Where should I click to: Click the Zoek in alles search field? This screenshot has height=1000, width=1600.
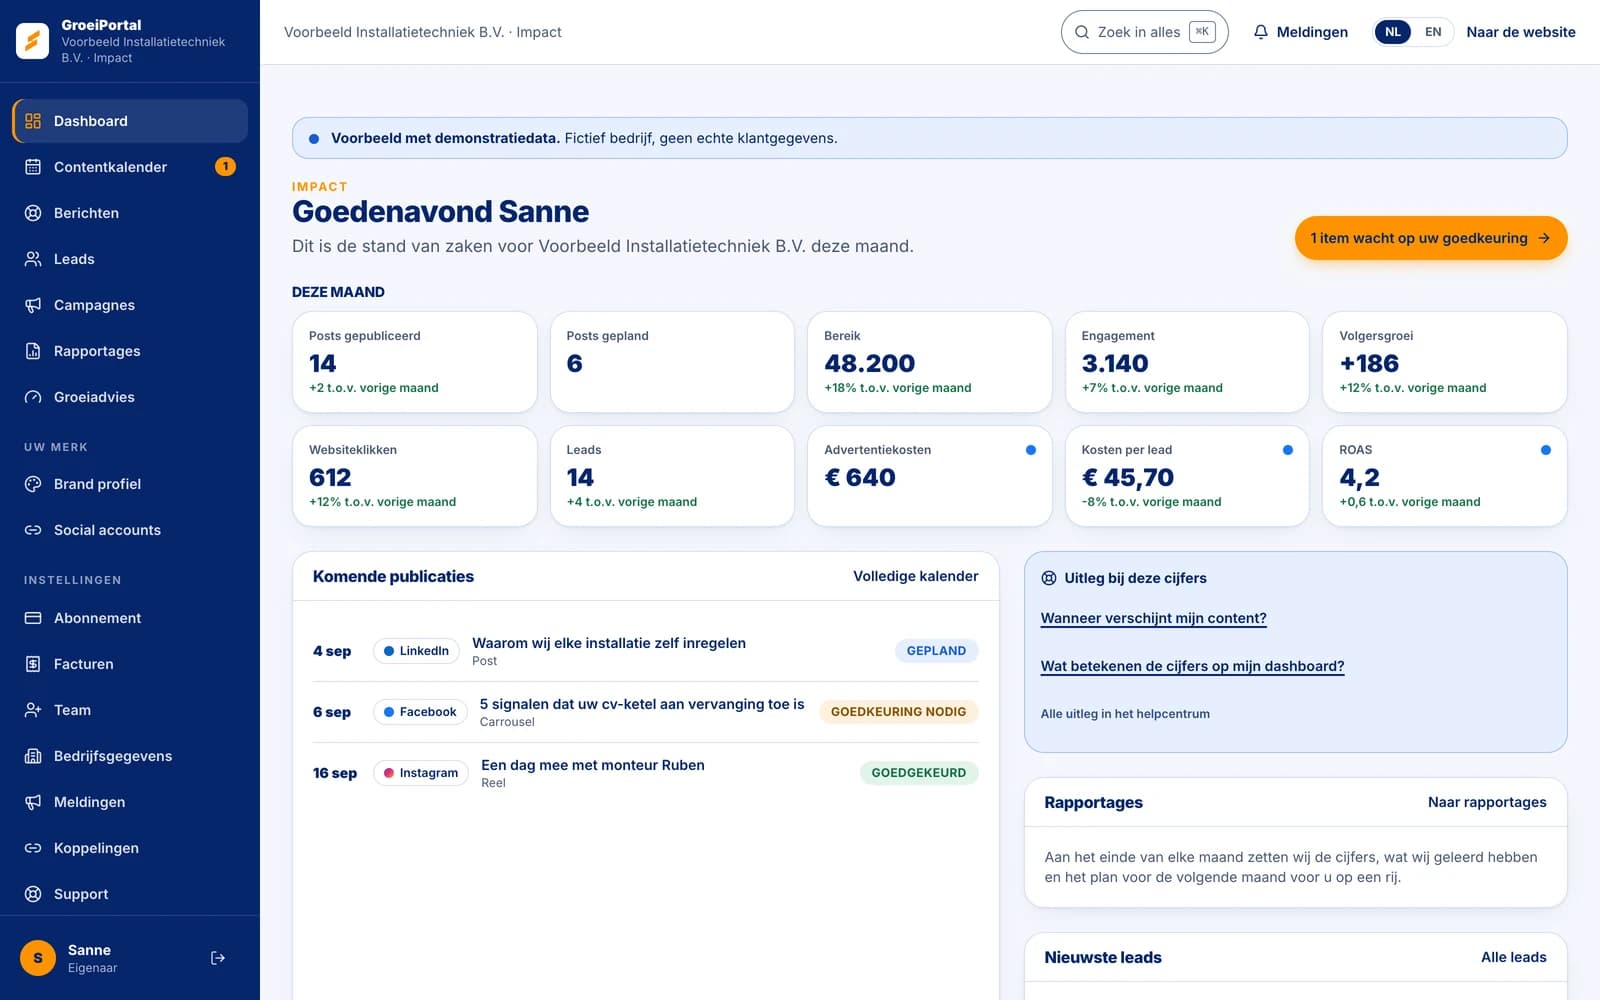click(x=1144, y=32)
